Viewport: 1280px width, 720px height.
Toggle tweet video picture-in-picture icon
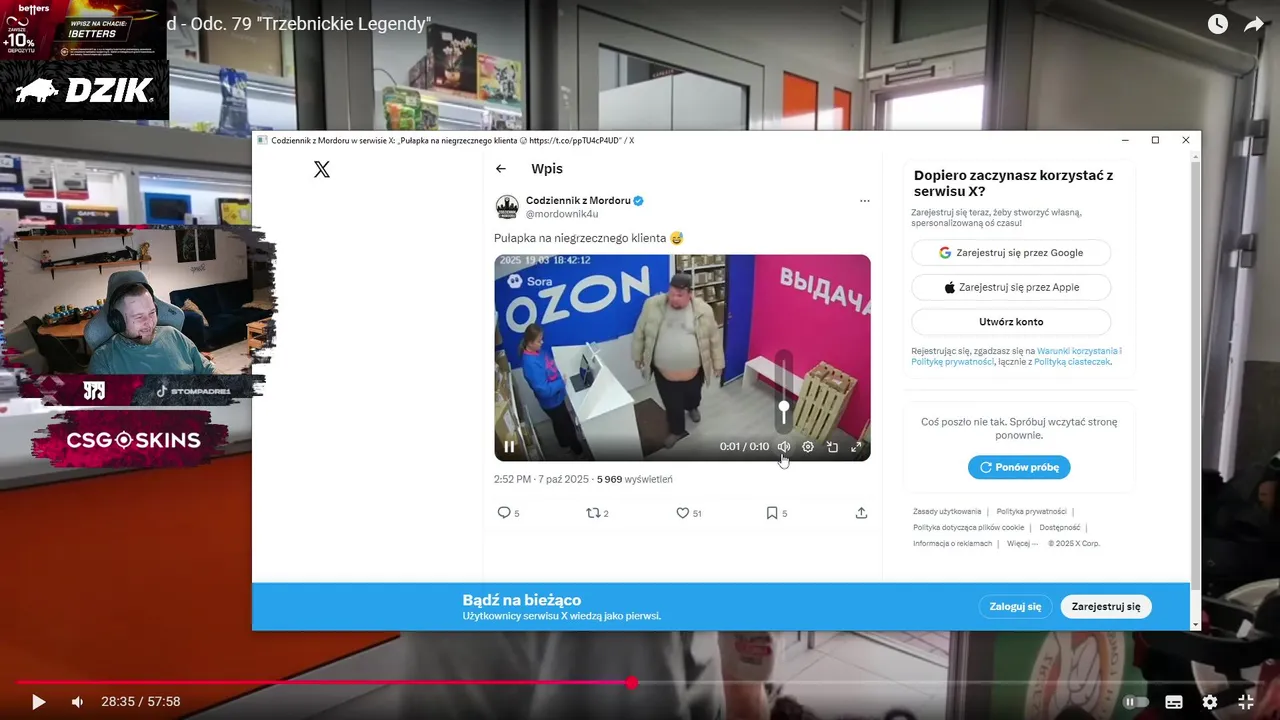coord(832,447)
